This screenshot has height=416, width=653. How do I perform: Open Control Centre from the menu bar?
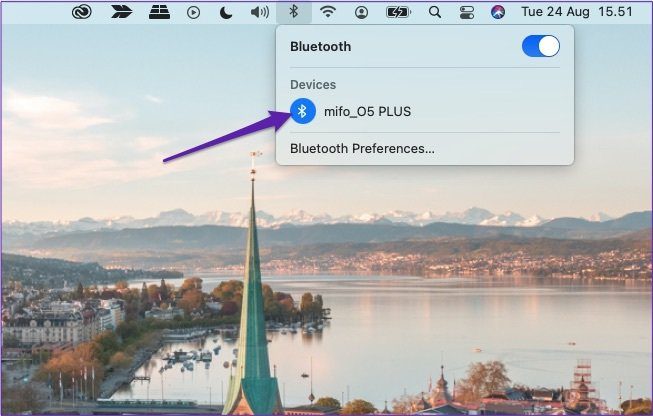tap(467, 12)
